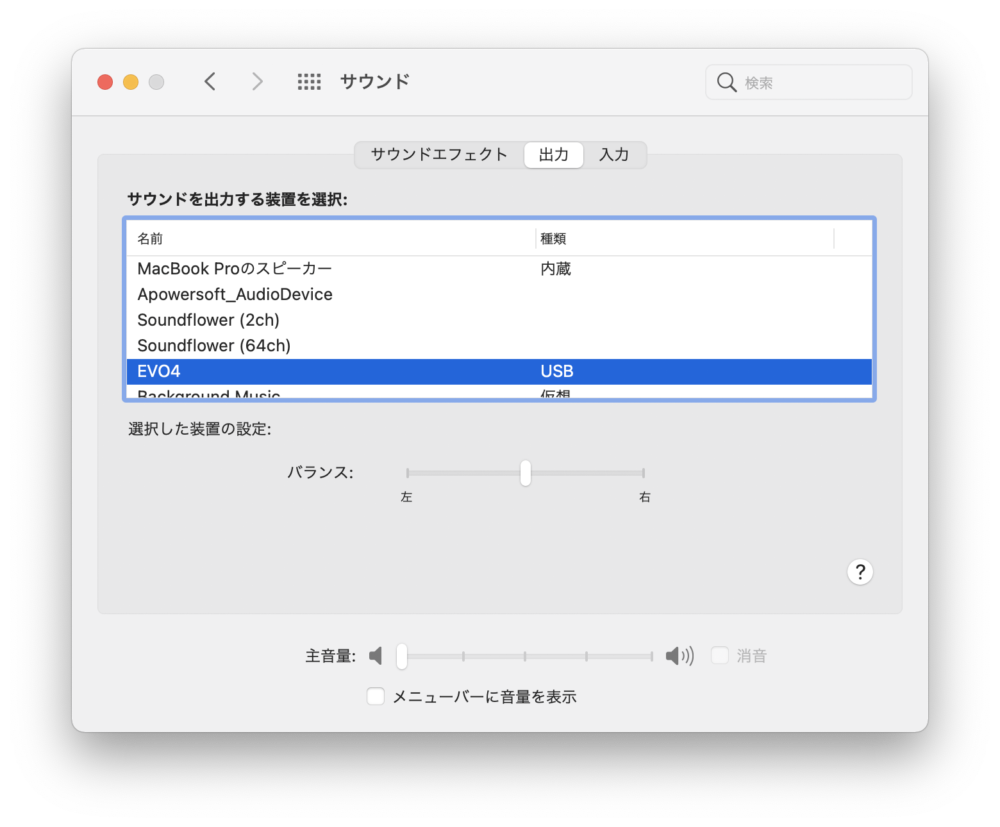This screenshot has height=827, width=1000.
Task: Select the EVO4 USB device row
Action: (499, 371)
